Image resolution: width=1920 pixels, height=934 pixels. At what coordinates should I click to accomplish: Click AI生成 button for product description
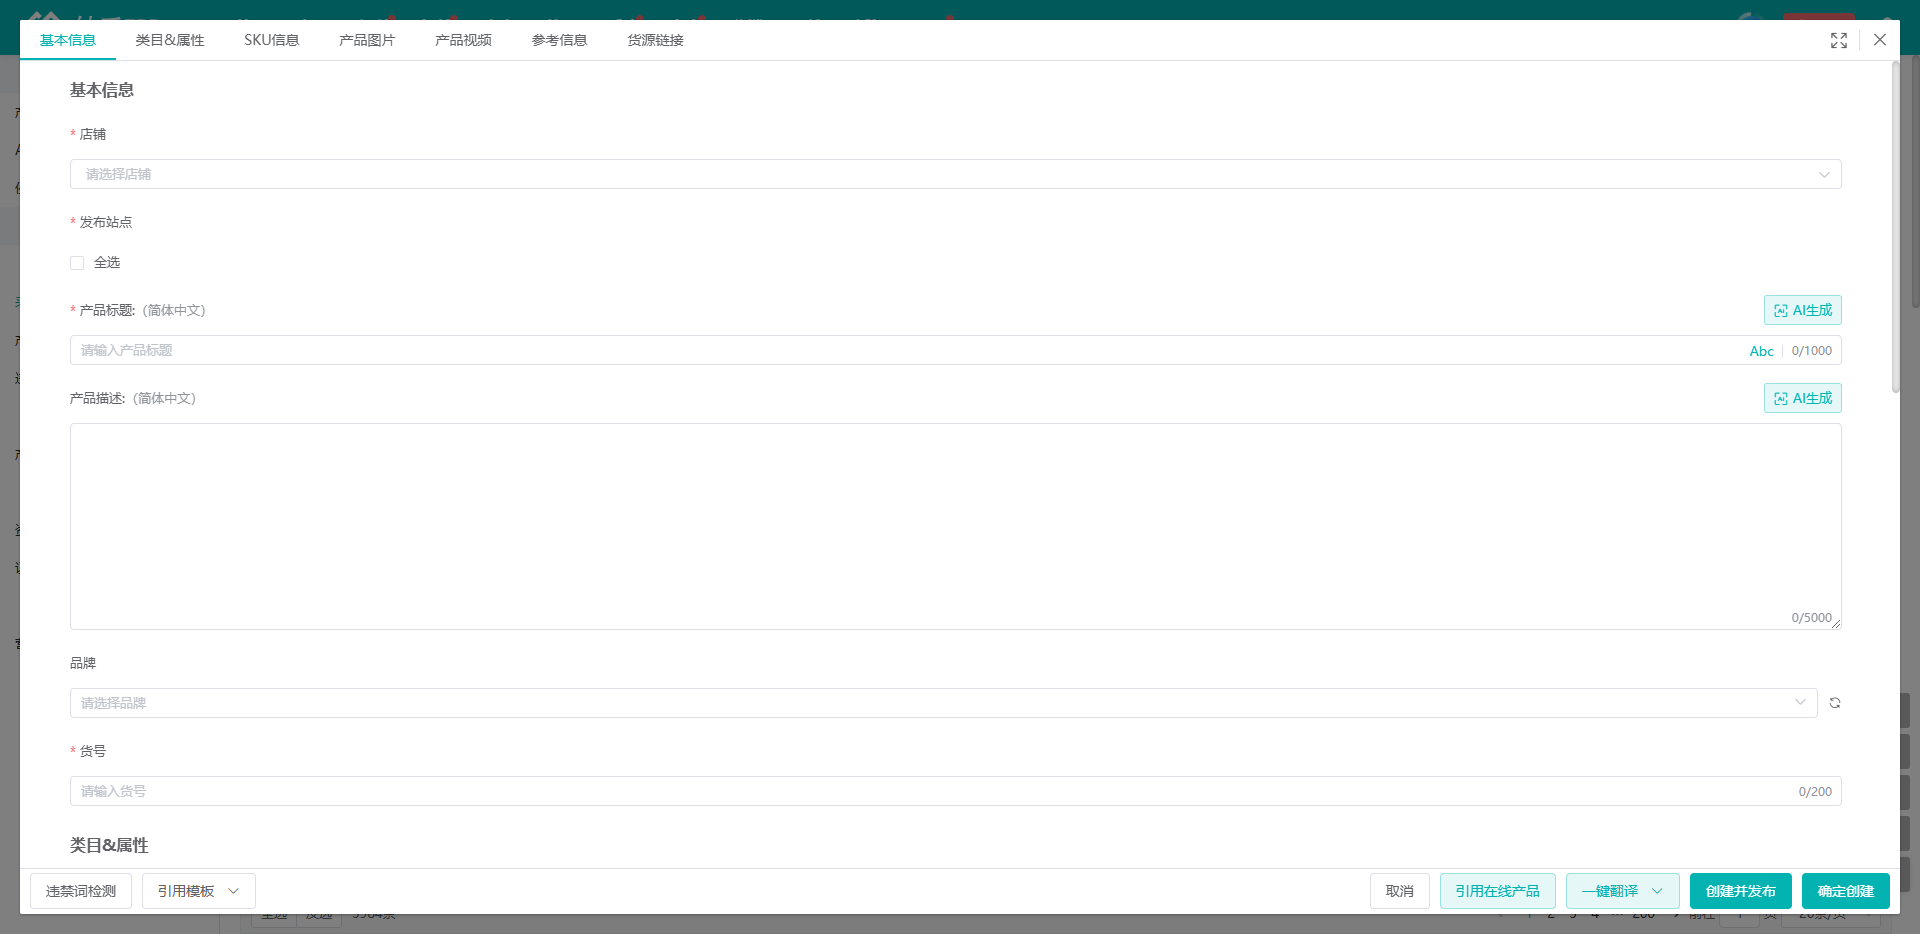pos(1802,398)
